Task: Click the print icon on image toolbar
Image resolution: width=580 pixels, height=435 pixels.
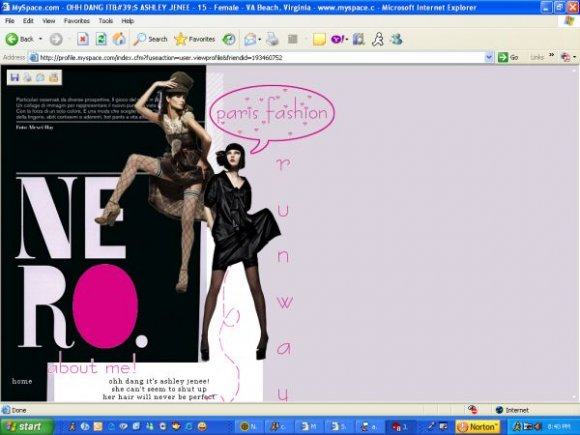Action: [28, 77]
